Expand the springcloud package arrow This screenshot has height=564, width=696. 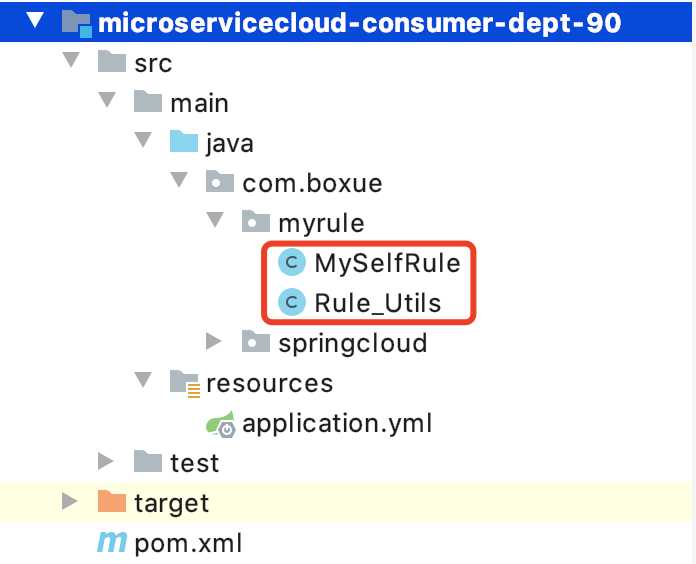[214, 341]
